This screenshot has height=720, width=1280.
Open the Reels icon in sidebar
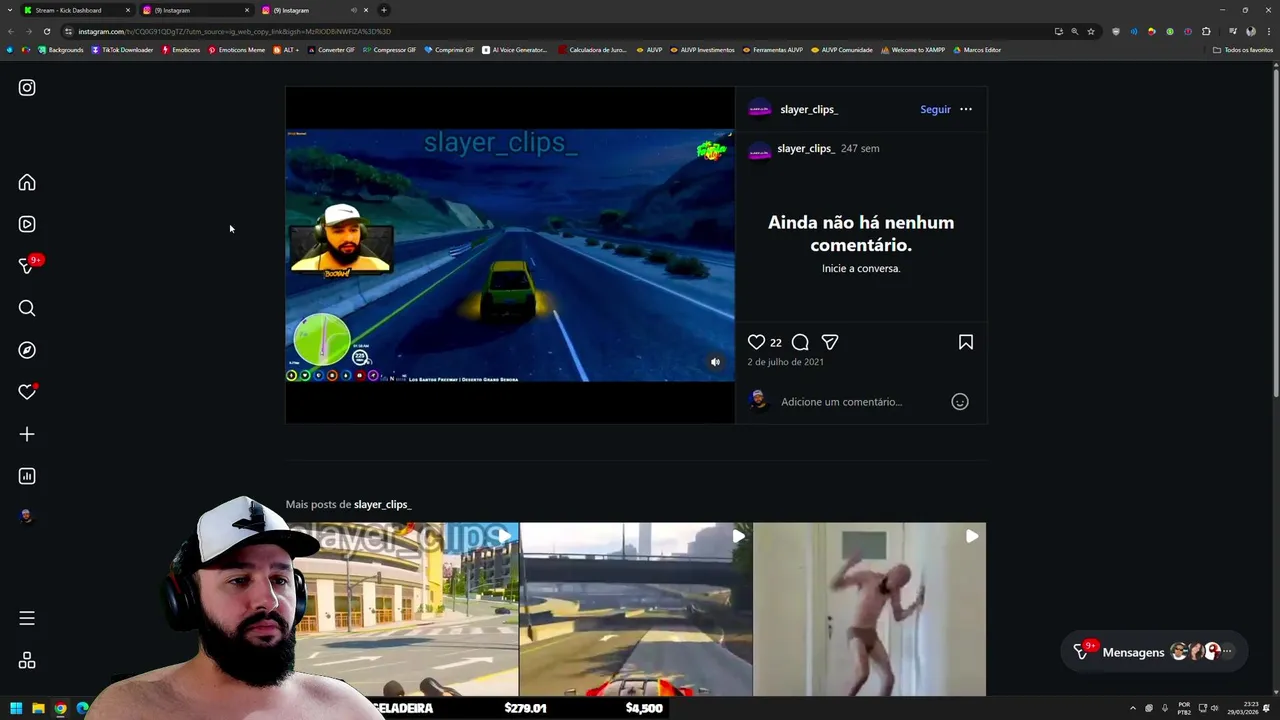coord(27,224)
